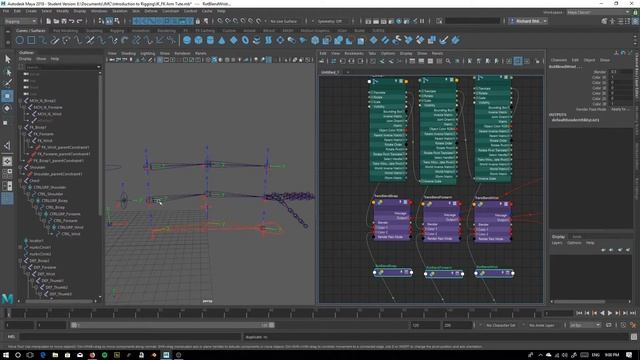This screenshot has height=360, width=640.
Task: Click the Maya logo in the lower left
Action: click(7, 299)
